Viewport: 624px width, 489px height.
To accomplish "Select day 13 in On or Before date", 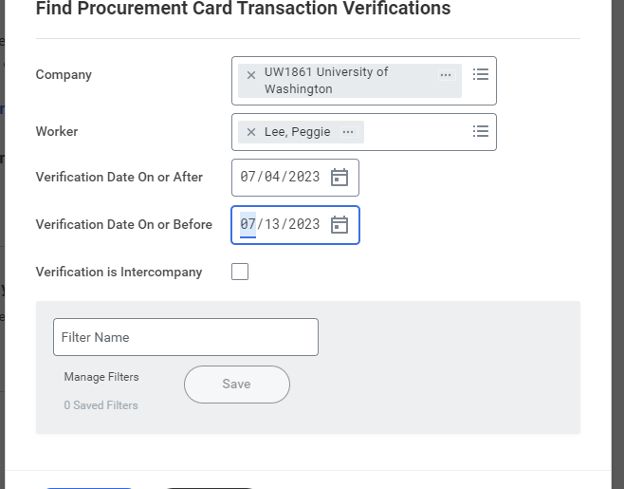I will pyautogui.click(x=272, y=224).
